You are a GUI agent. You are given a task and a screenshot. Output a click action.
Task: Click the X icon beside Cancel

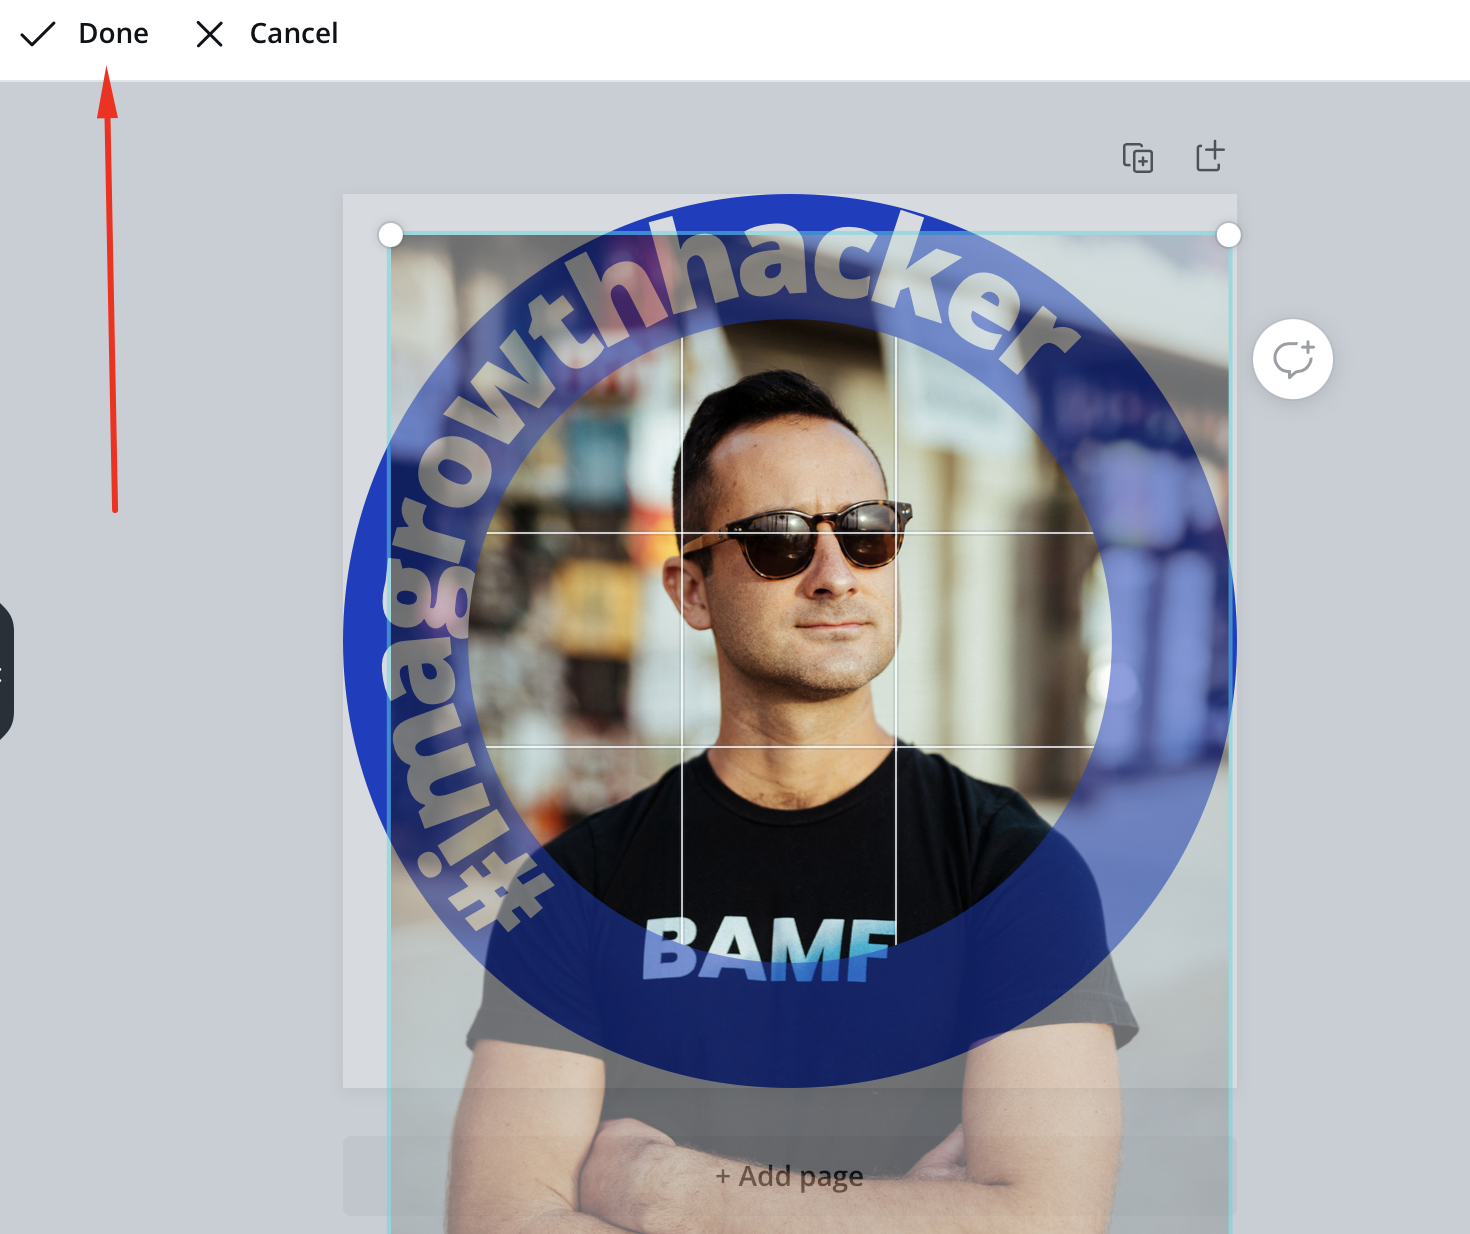coord(210,35)
